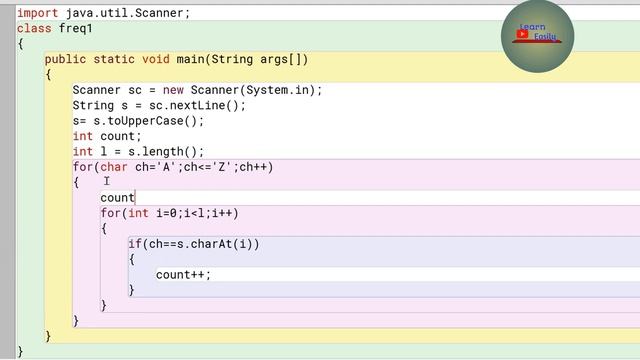Click the 'class freq1' declaration

55,29
